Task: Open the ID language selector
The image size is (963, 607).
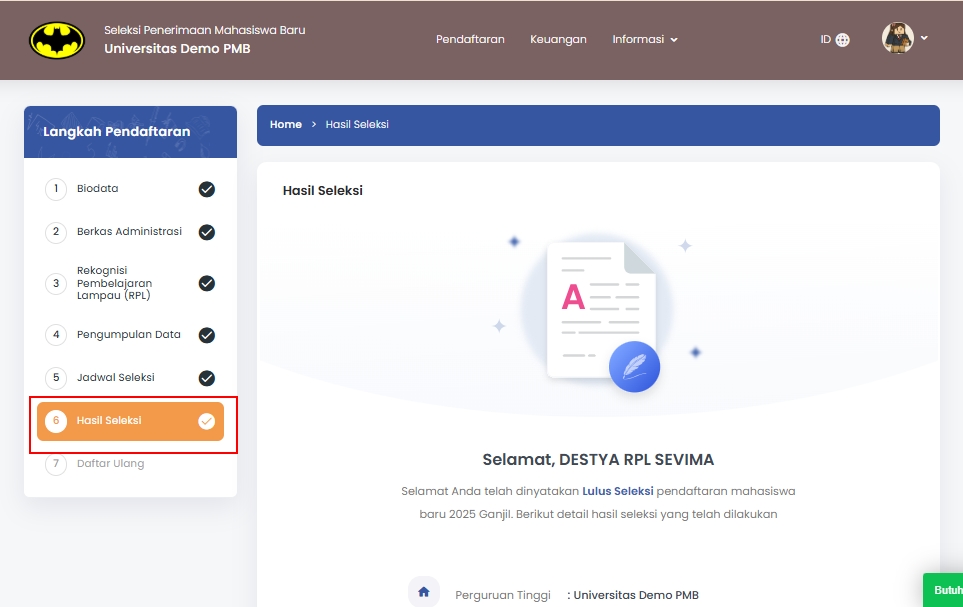Action: click(826, 40)
